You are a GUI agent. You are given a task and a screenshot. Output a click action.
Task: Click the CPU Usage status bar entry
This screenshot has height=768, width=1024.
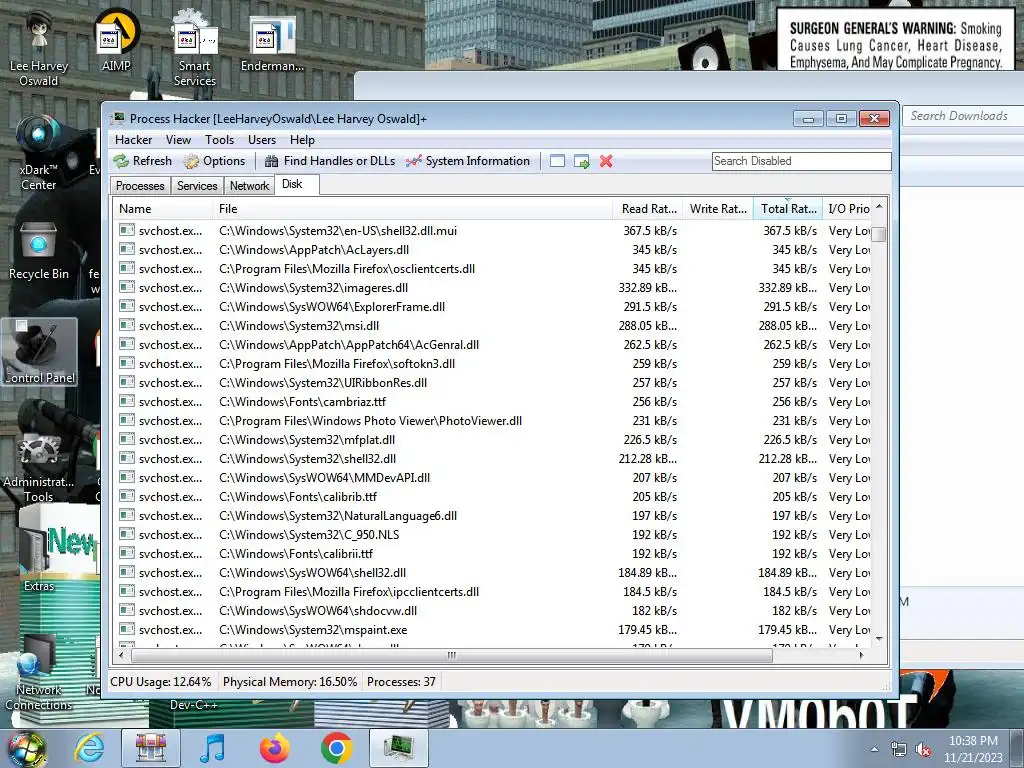click(161, 682)
